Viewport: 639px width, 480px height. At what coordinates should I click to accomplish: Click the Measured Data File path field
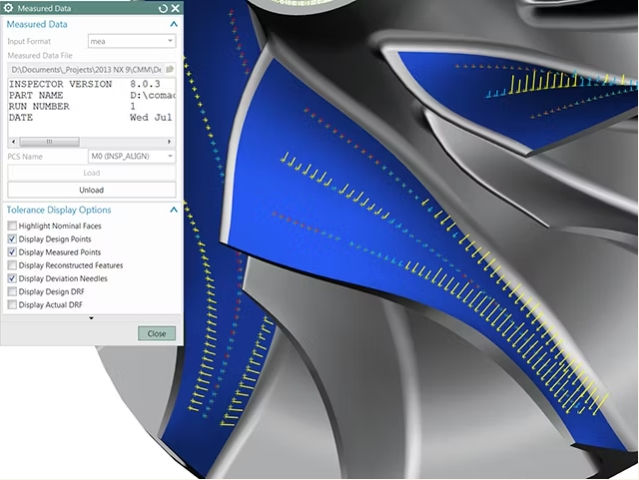85,69
